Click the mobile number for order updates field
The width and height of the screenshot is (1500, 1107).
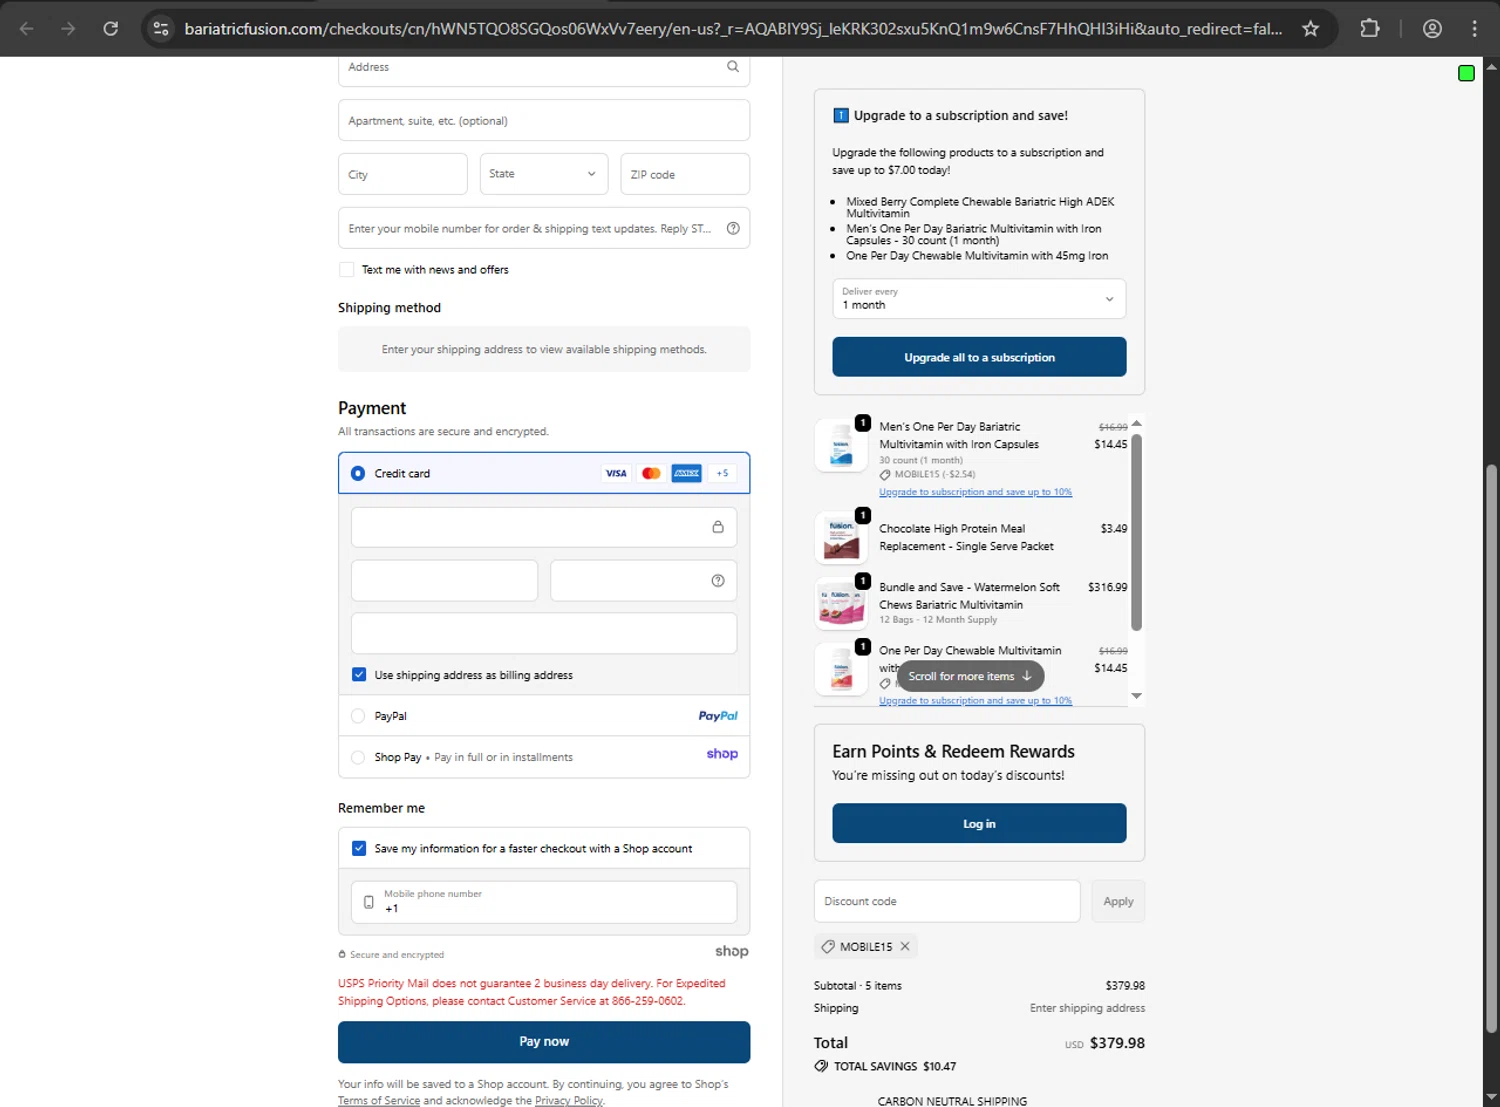click(x=544, y=228)
